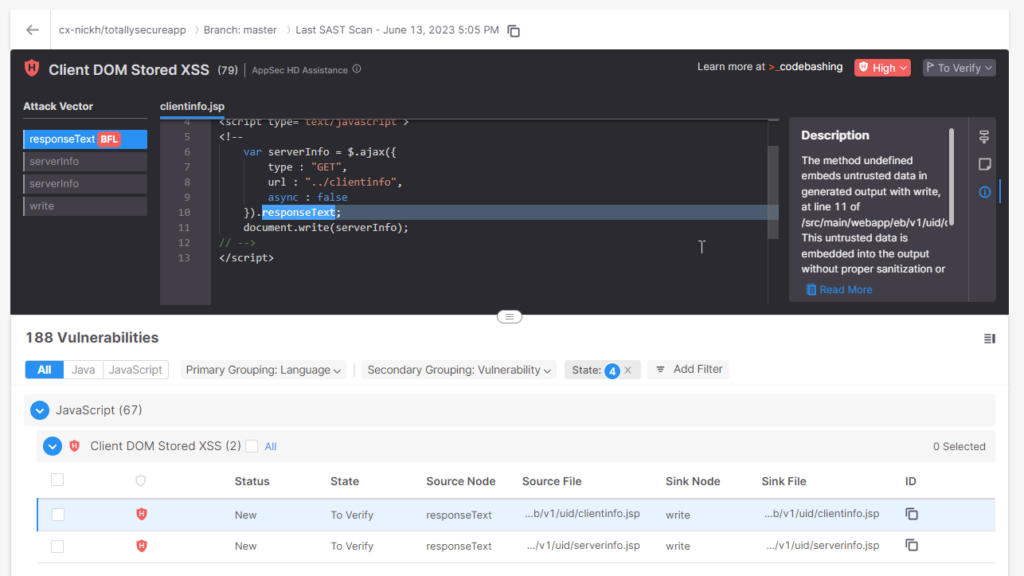Viewport: 1024px width, 576px height.
Task: Select checkbox for clientinfo.jsp result
Action: [58, 515]
